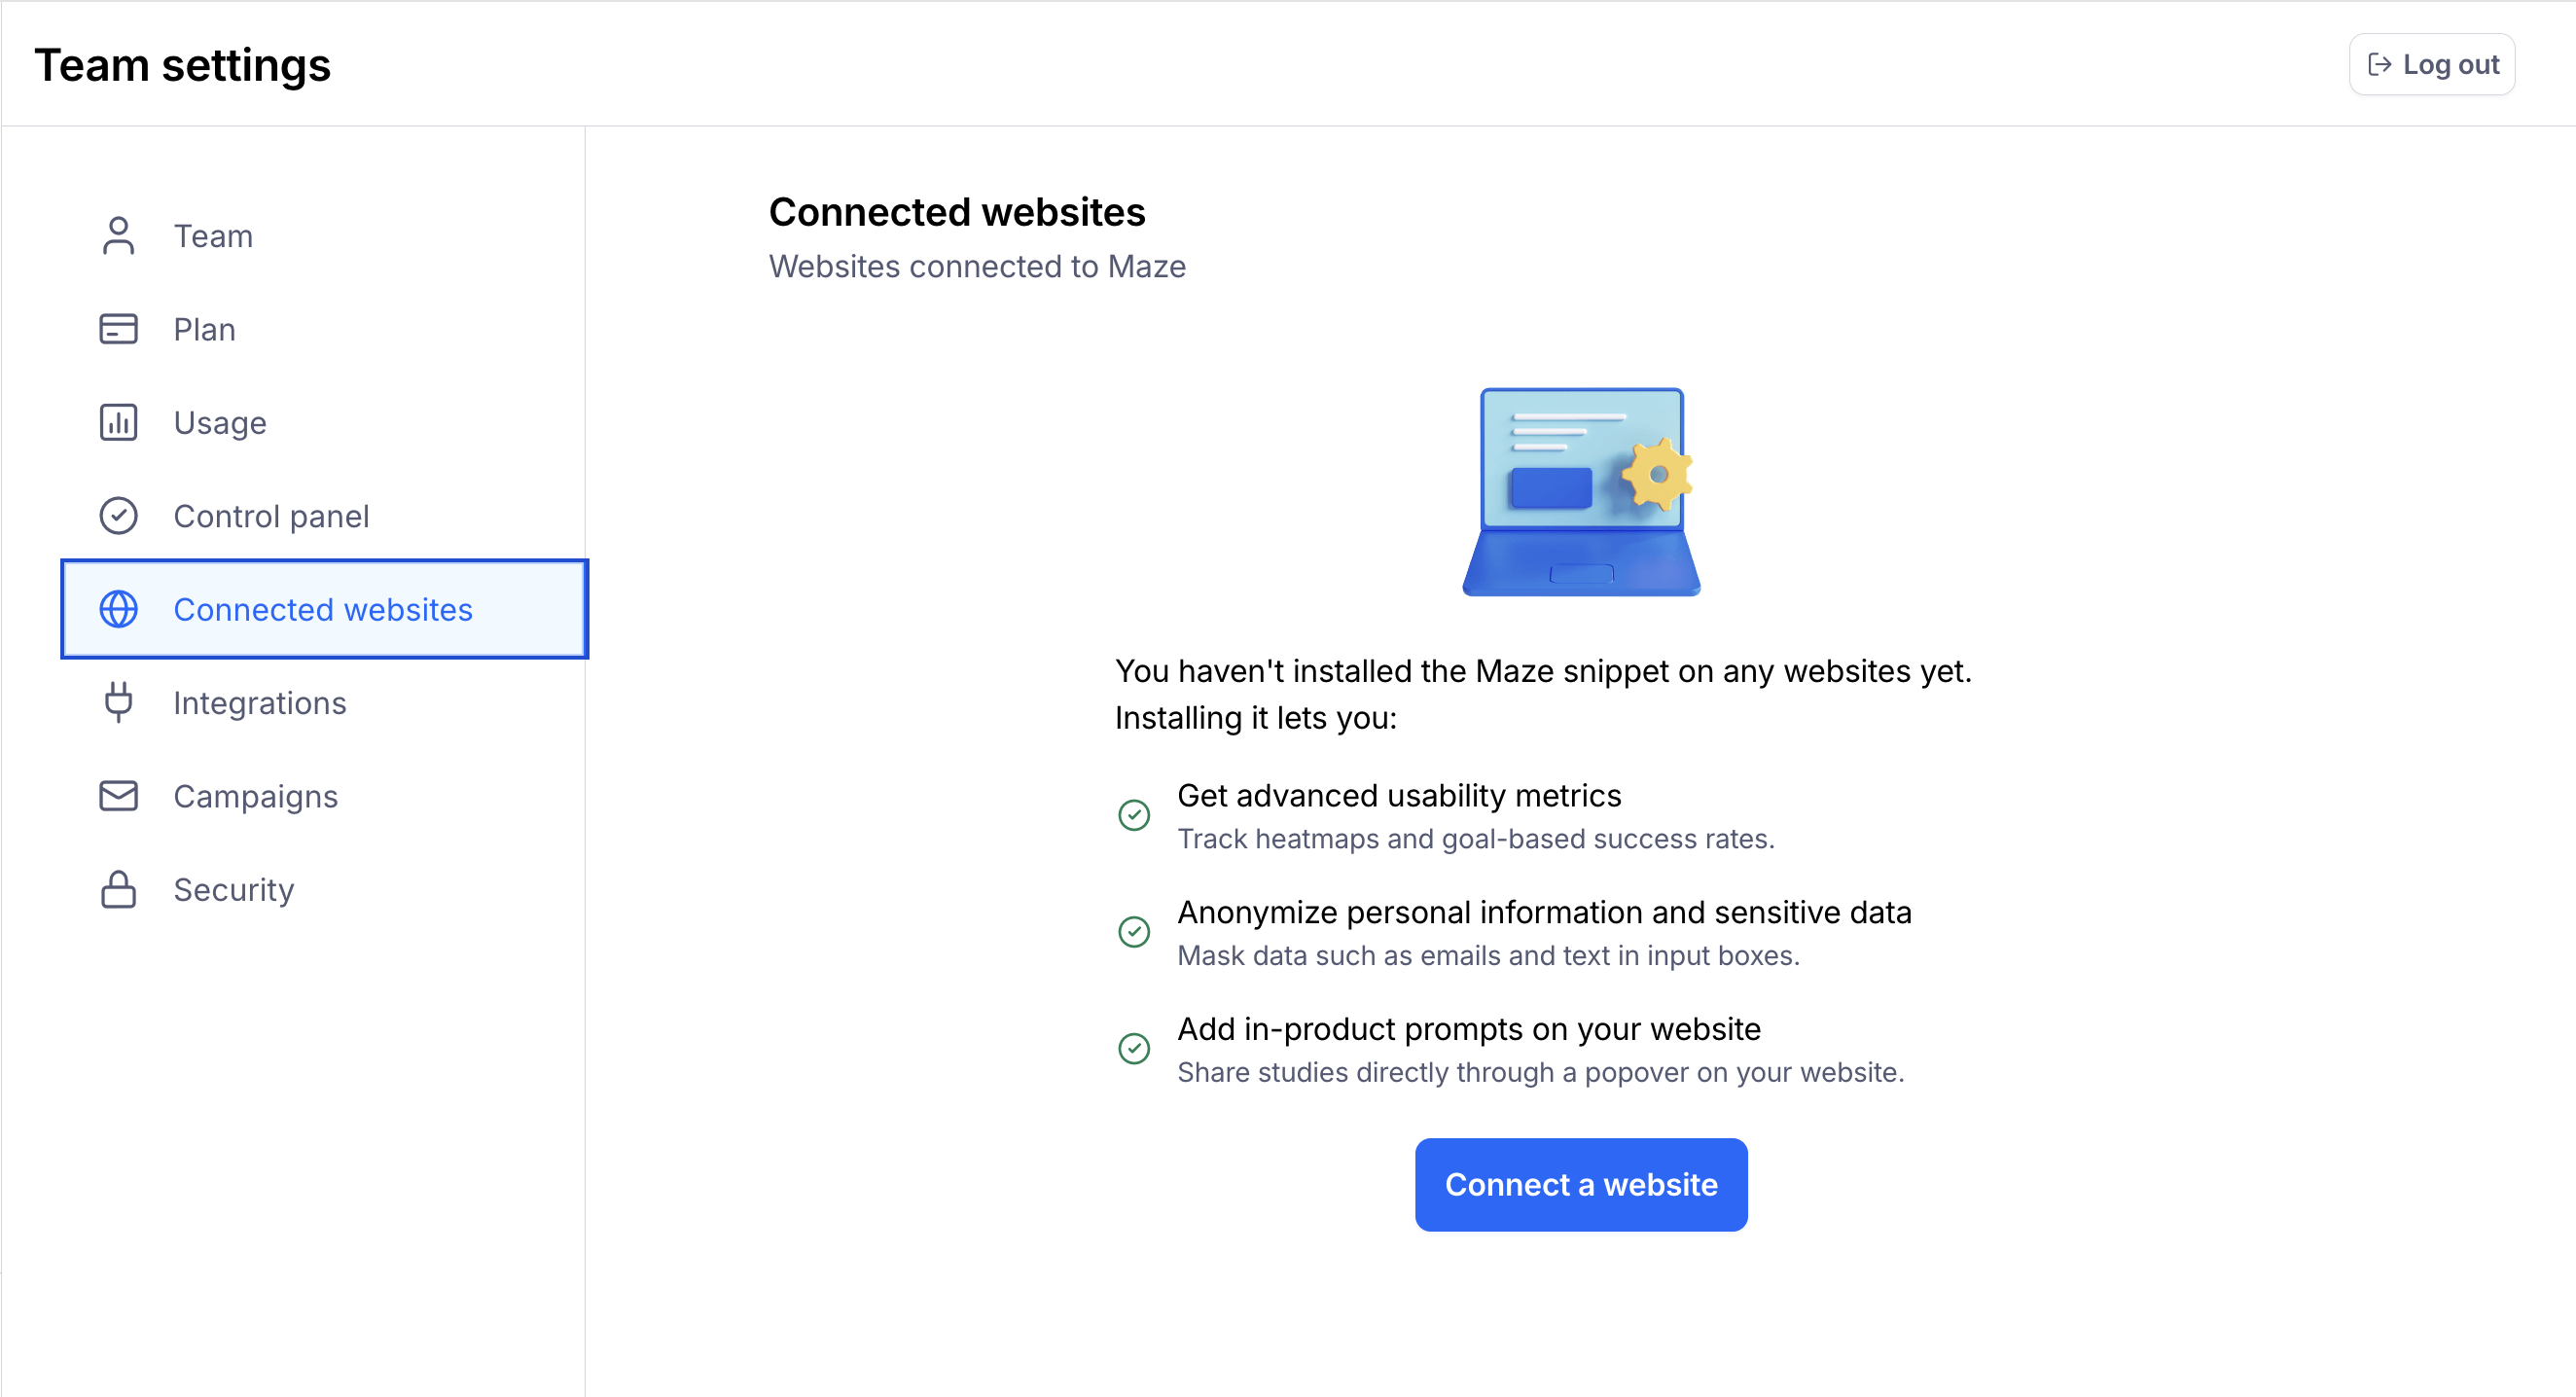Click the Log out arrow icon
Image resolution: width=2576 pixels, height=1397 pixels.
tap(2379, 65)
